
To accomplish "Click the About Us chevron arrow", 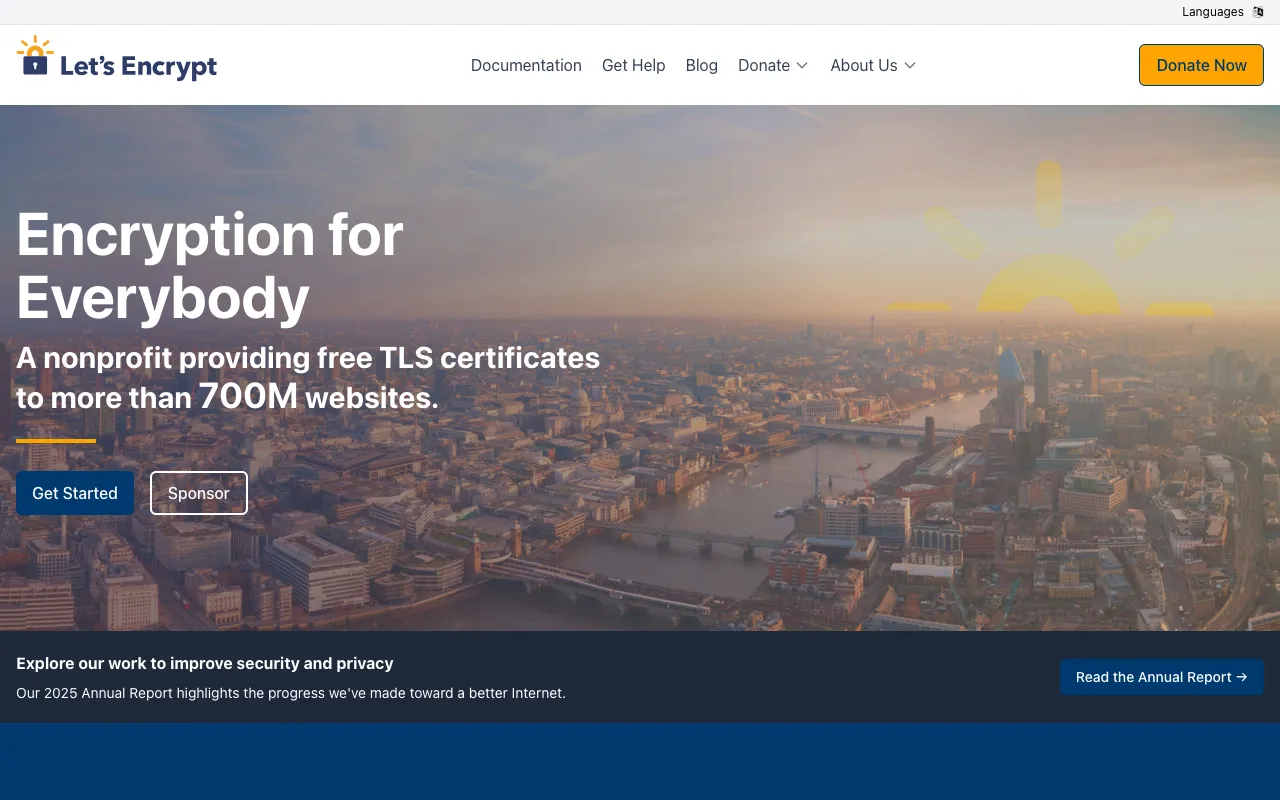I will point(910,65).
